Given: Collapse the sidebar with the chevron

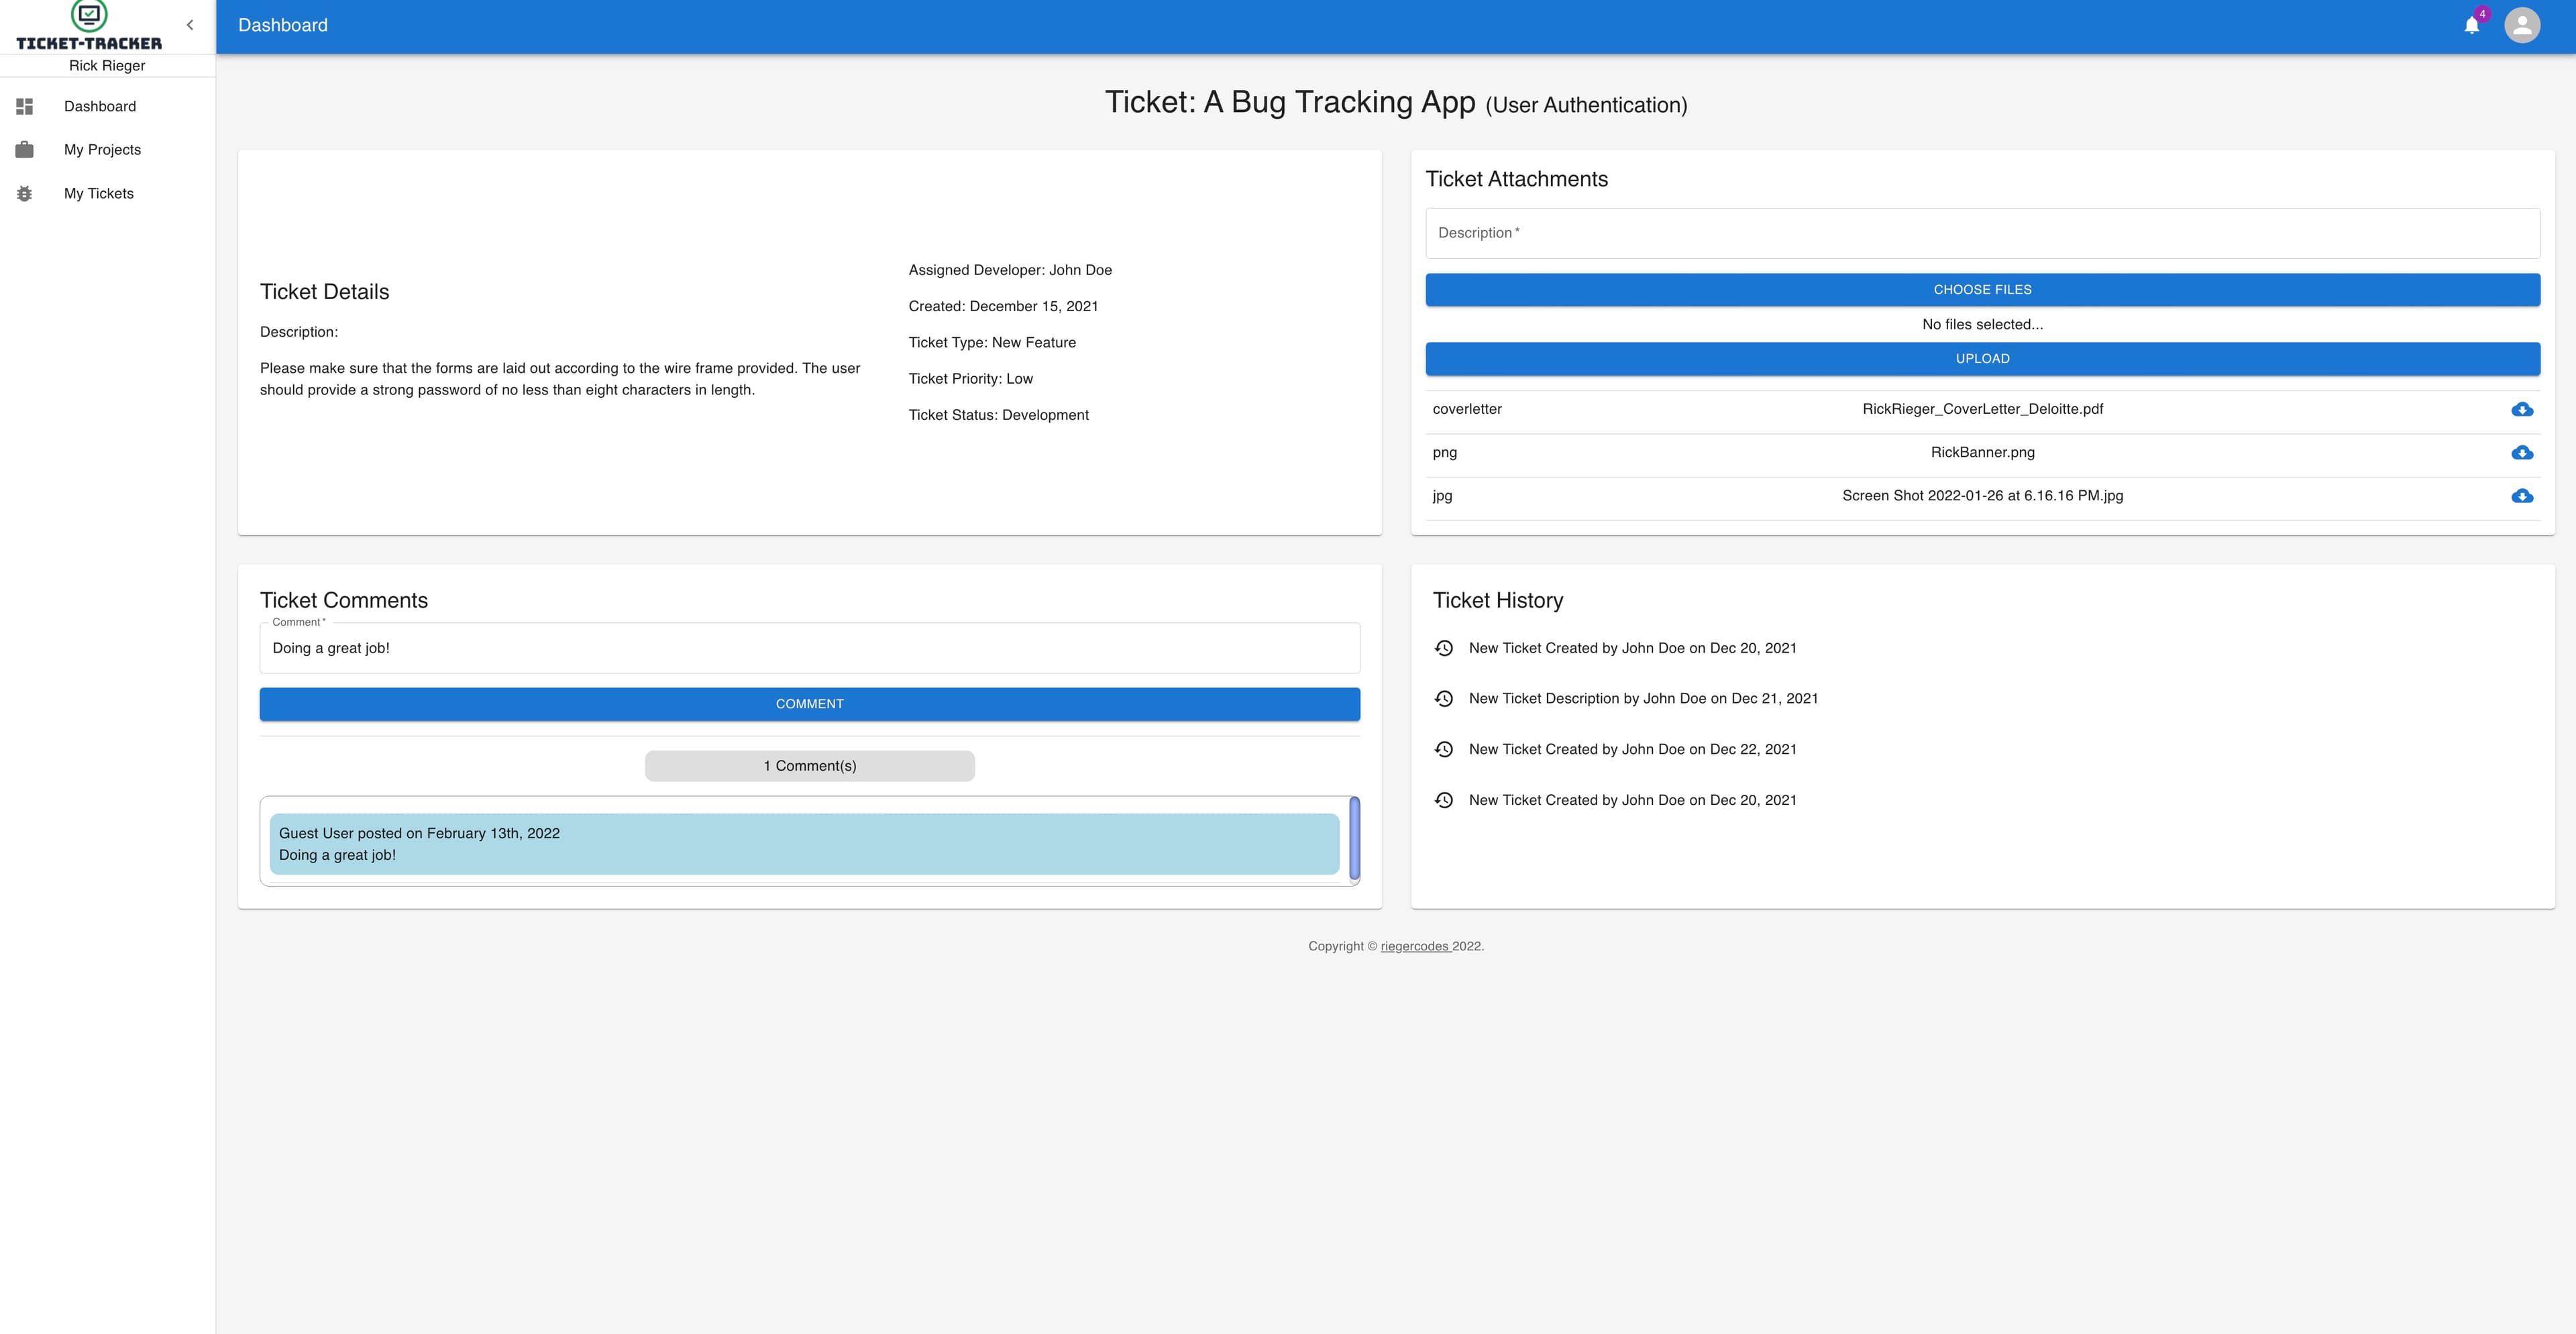Looking at the screenshot, I should 190,24.
